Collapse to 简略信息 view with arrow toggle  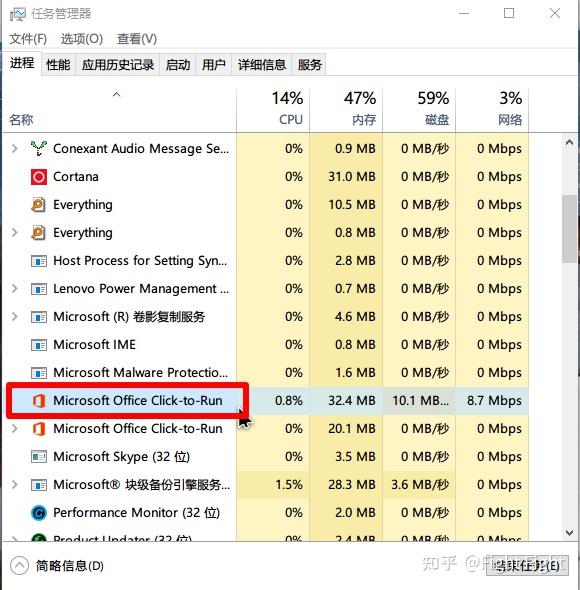[x=20, y=566]
